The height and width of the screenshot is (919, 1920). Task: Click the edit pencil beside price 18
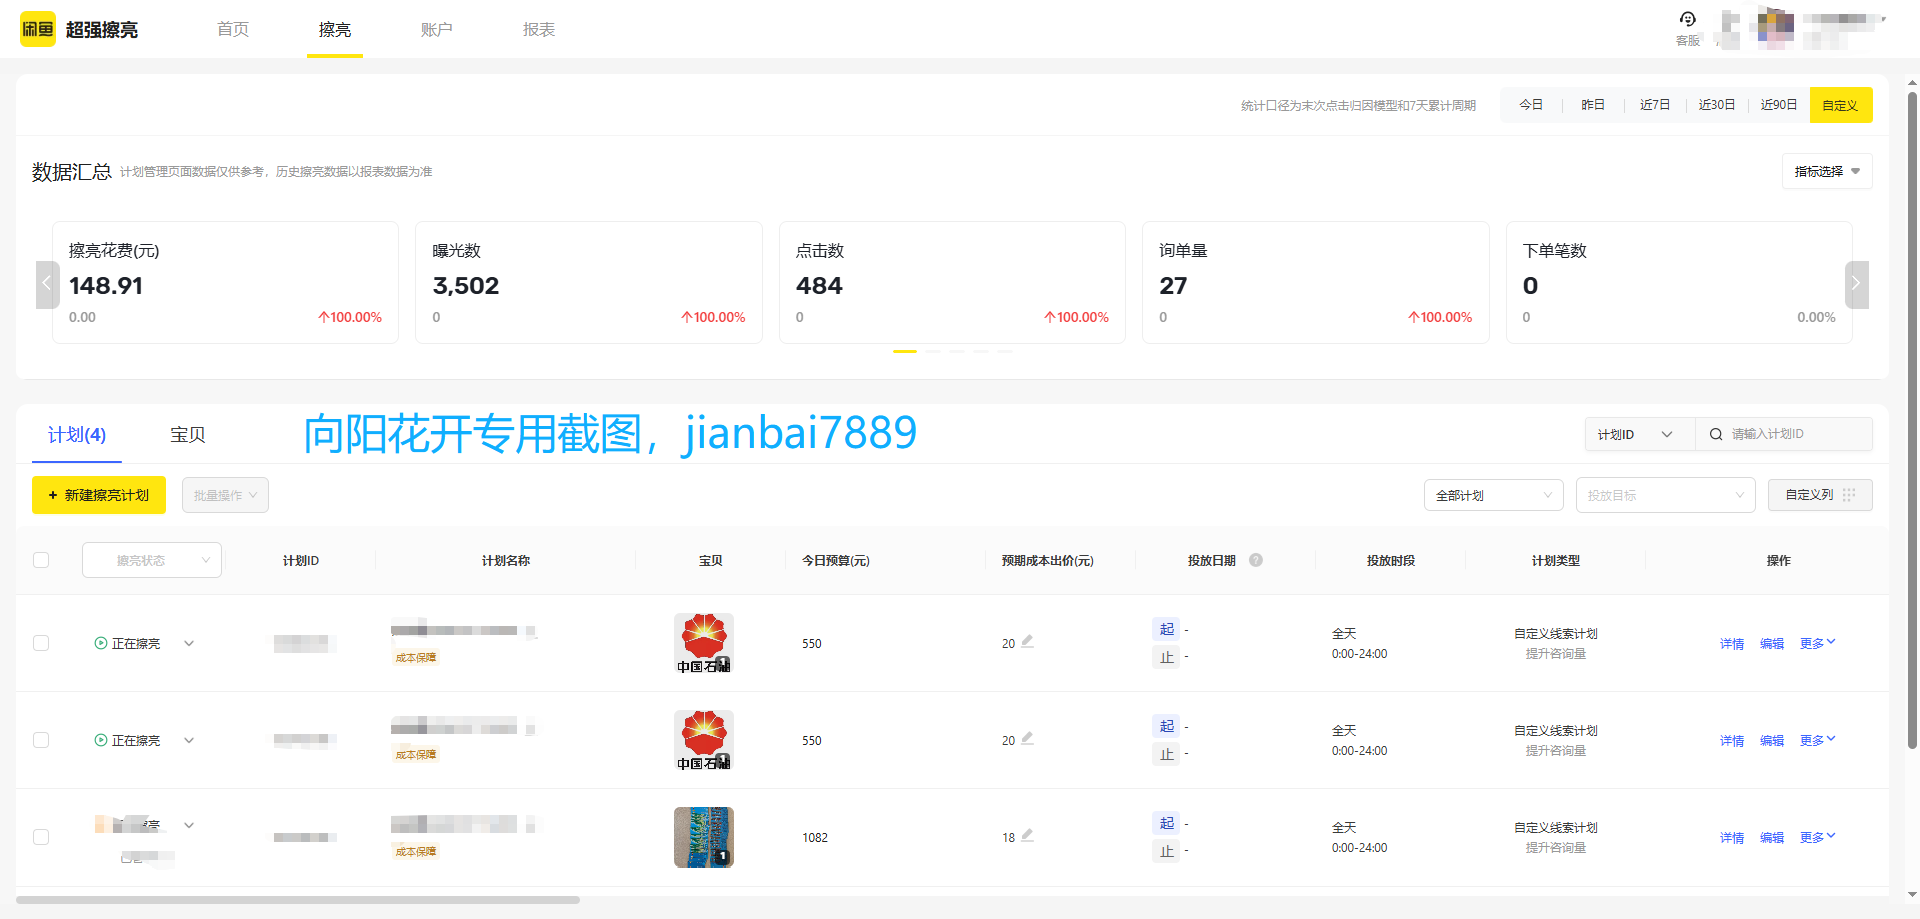click(x=1027, y=835)
